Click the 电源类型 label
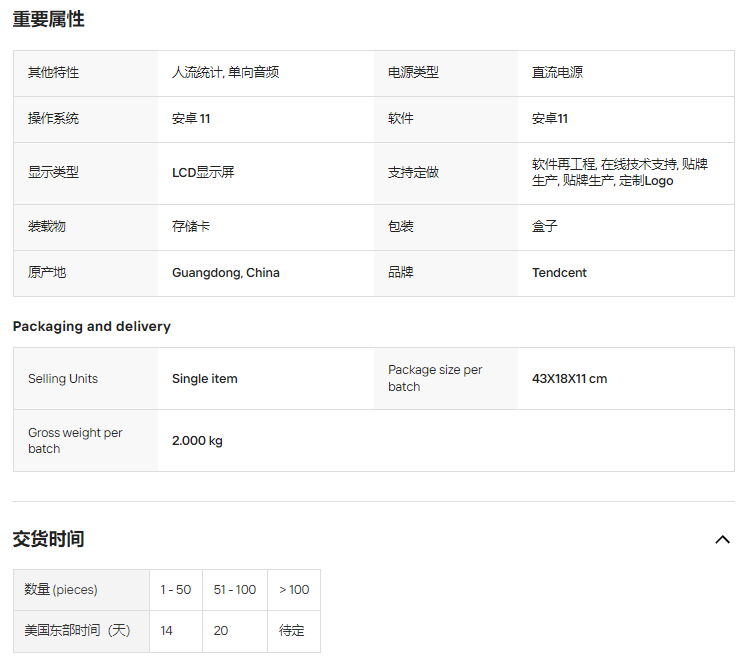The image size is (754, 666). (413, 73)
